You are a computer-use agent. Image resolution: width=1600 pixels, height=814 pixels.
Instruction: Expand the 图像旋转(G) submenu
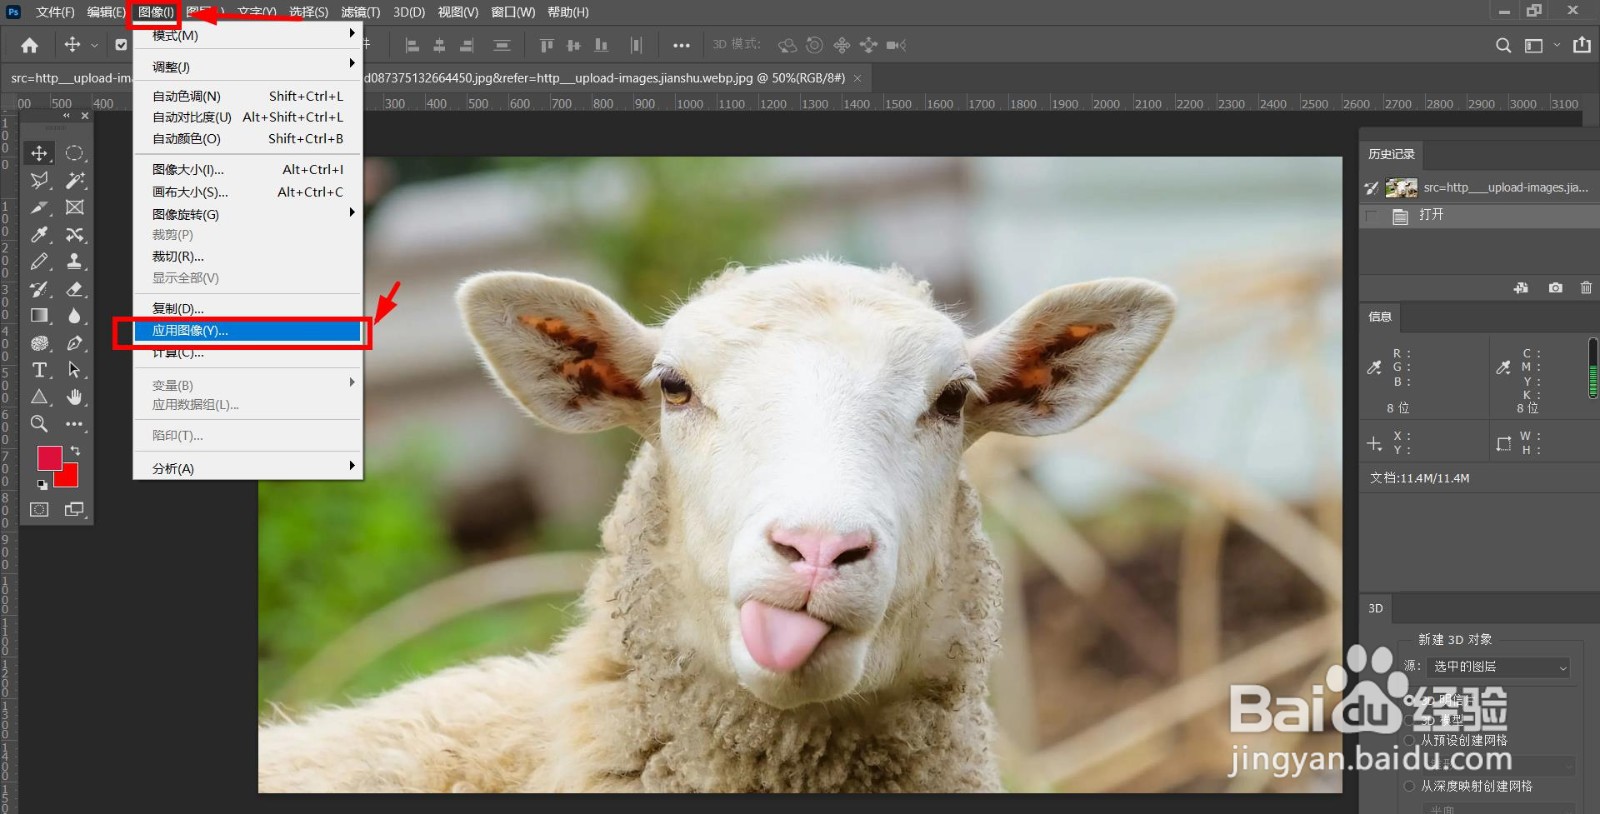coord(248,214)
